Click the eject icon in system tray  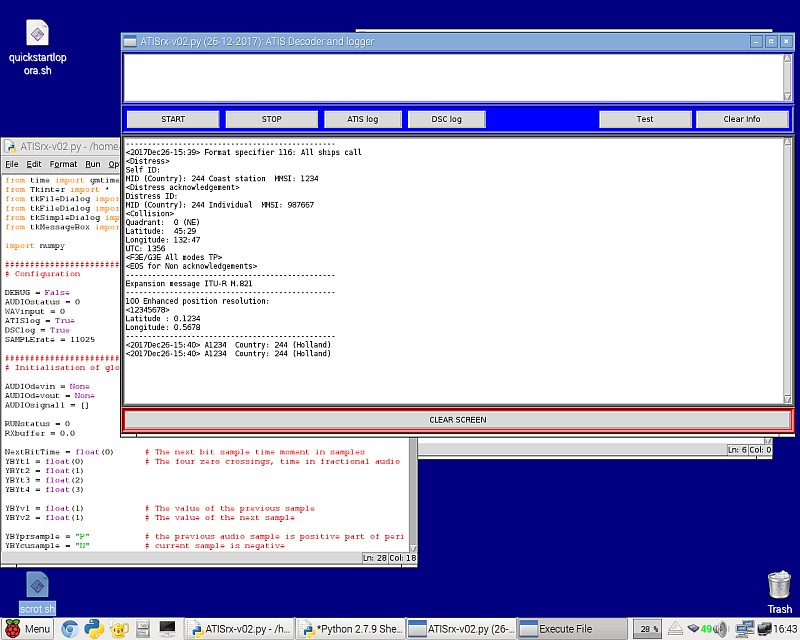click(677, 629)
